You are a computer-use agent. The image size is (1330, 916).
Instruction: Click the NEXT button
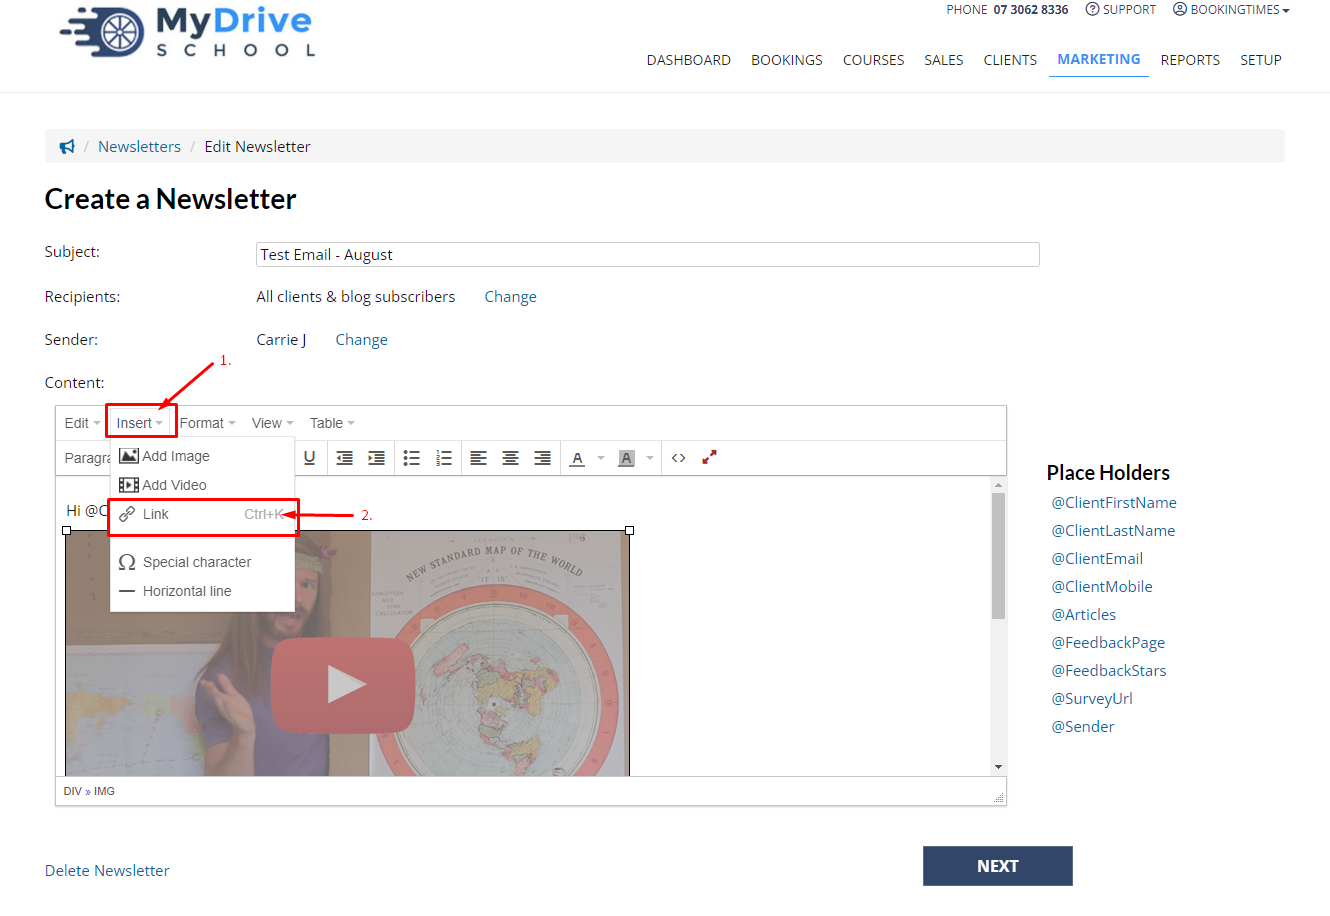[x=998, y=866]
